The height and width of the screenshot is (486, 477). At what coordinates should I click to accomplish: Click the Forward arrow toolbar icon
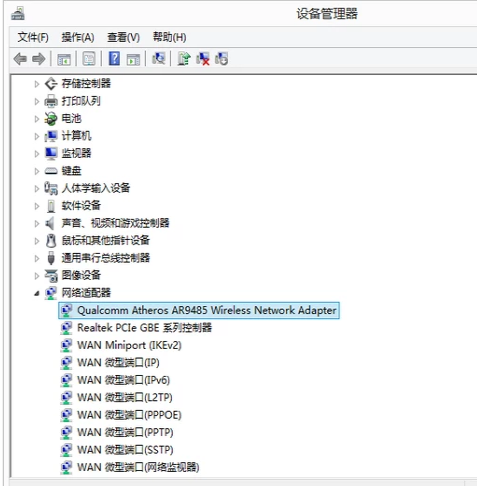[x=39, y=59]
